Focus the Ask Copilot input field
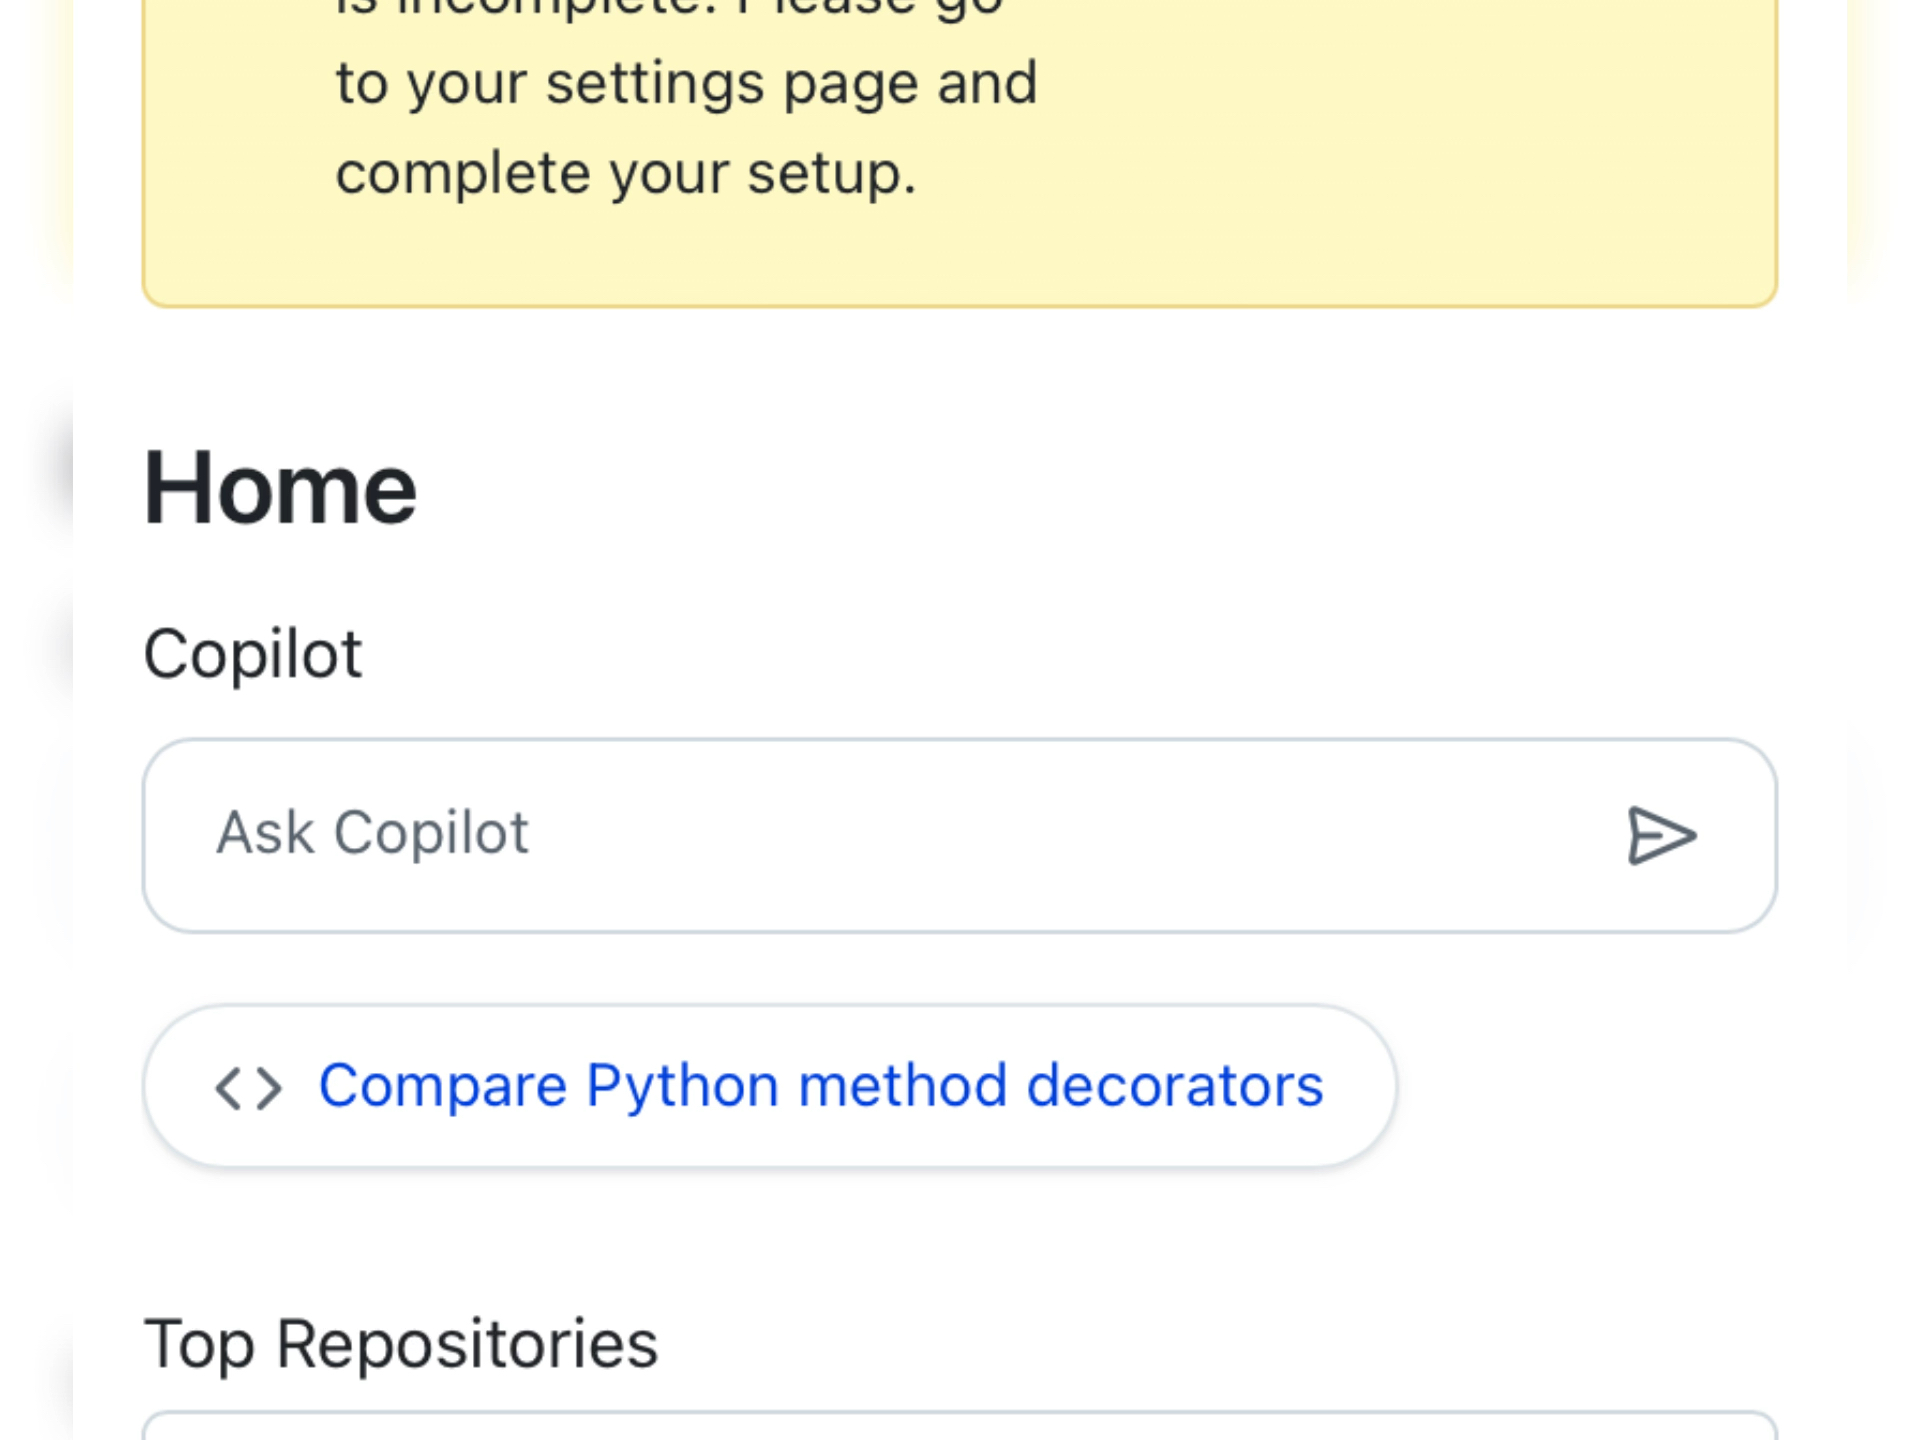This screenshot has height=1440, width=1920. point(959,836)
